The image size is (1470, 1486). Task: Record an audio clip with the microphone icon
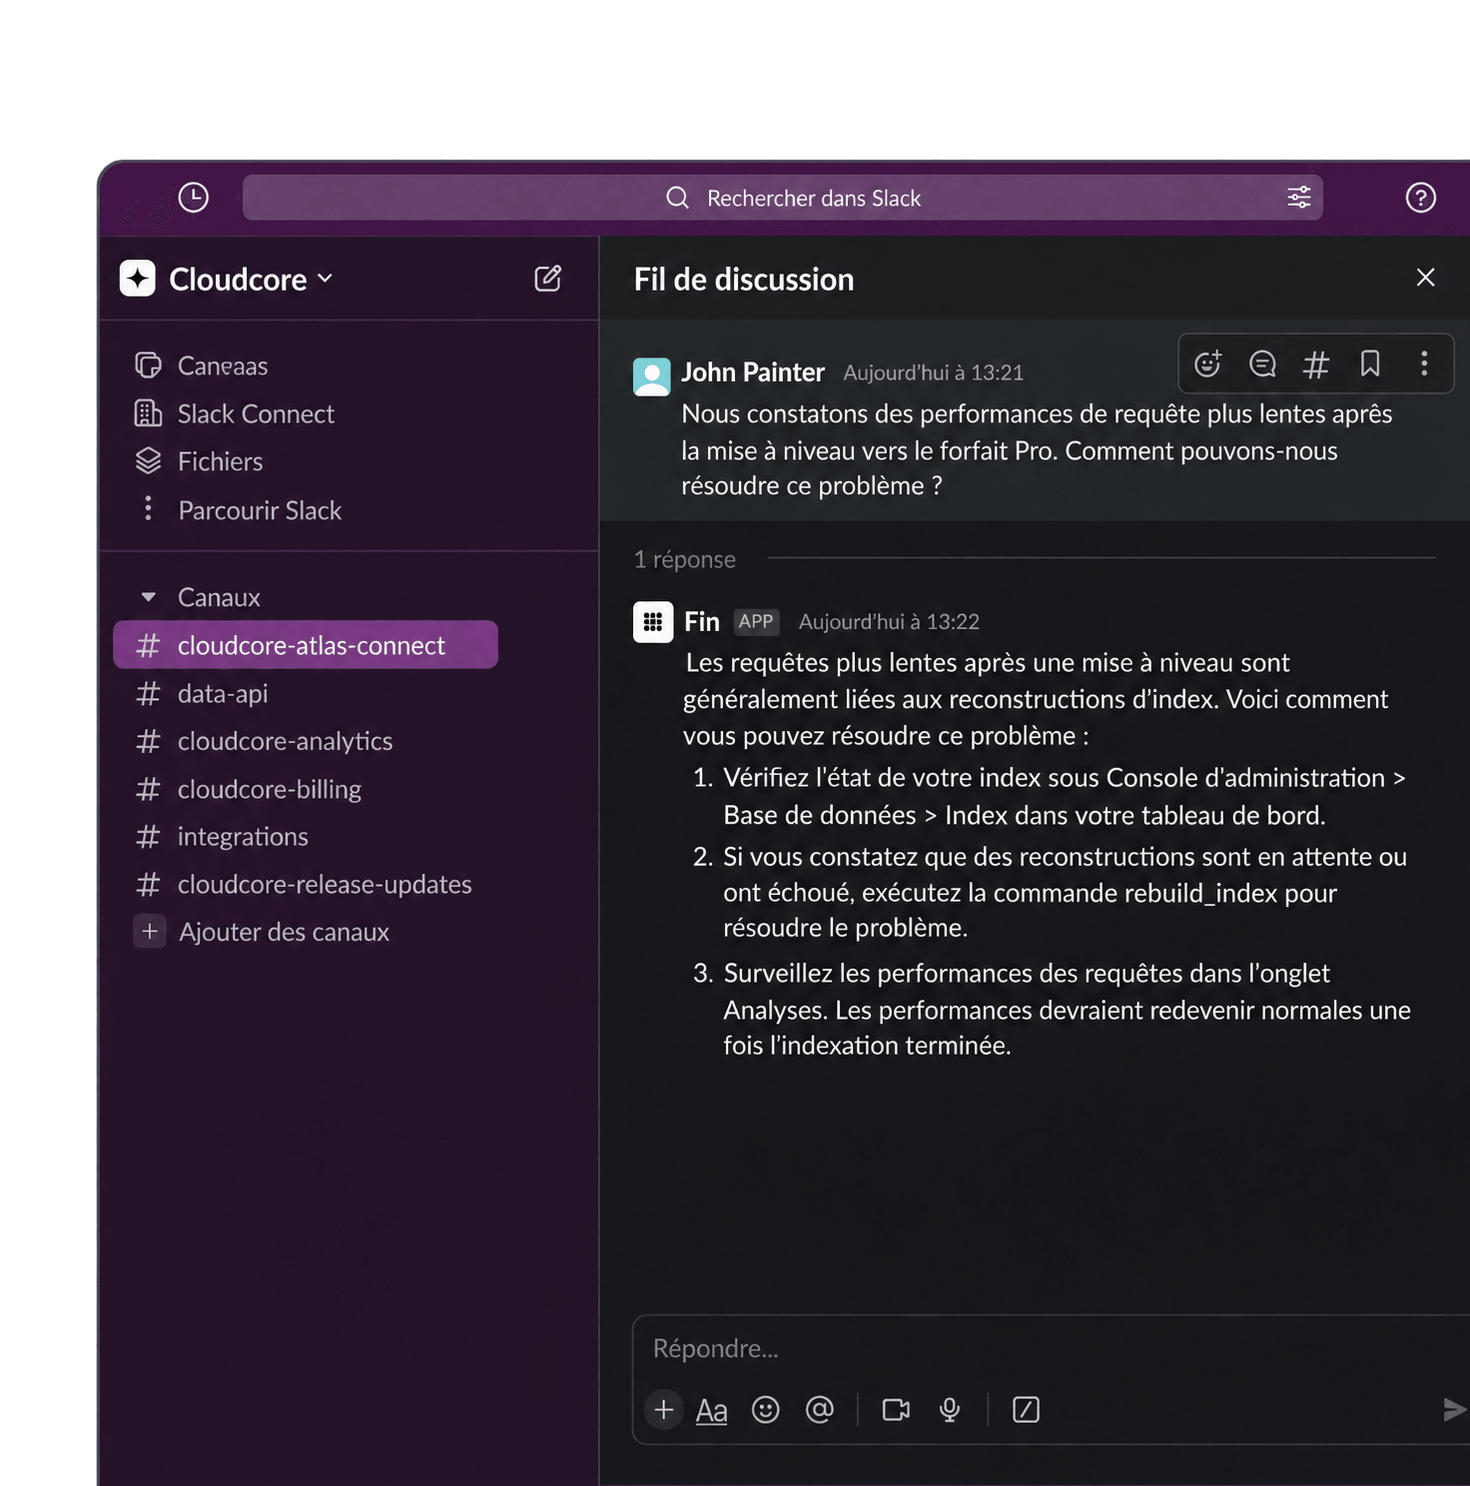[950, 1410]
